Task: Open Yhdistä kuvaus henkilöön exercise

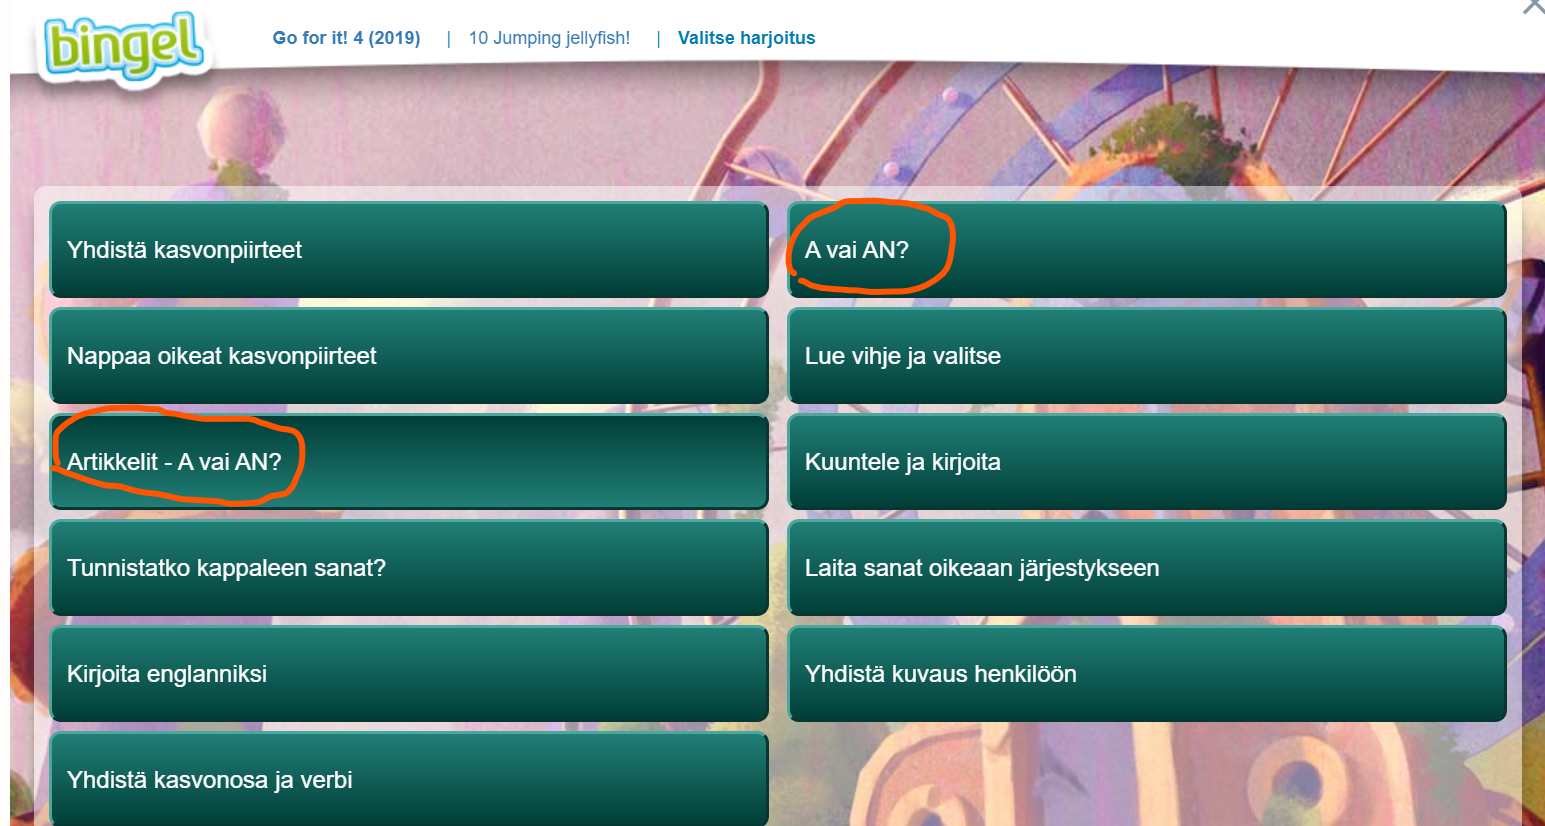Action: point(1146,674)
